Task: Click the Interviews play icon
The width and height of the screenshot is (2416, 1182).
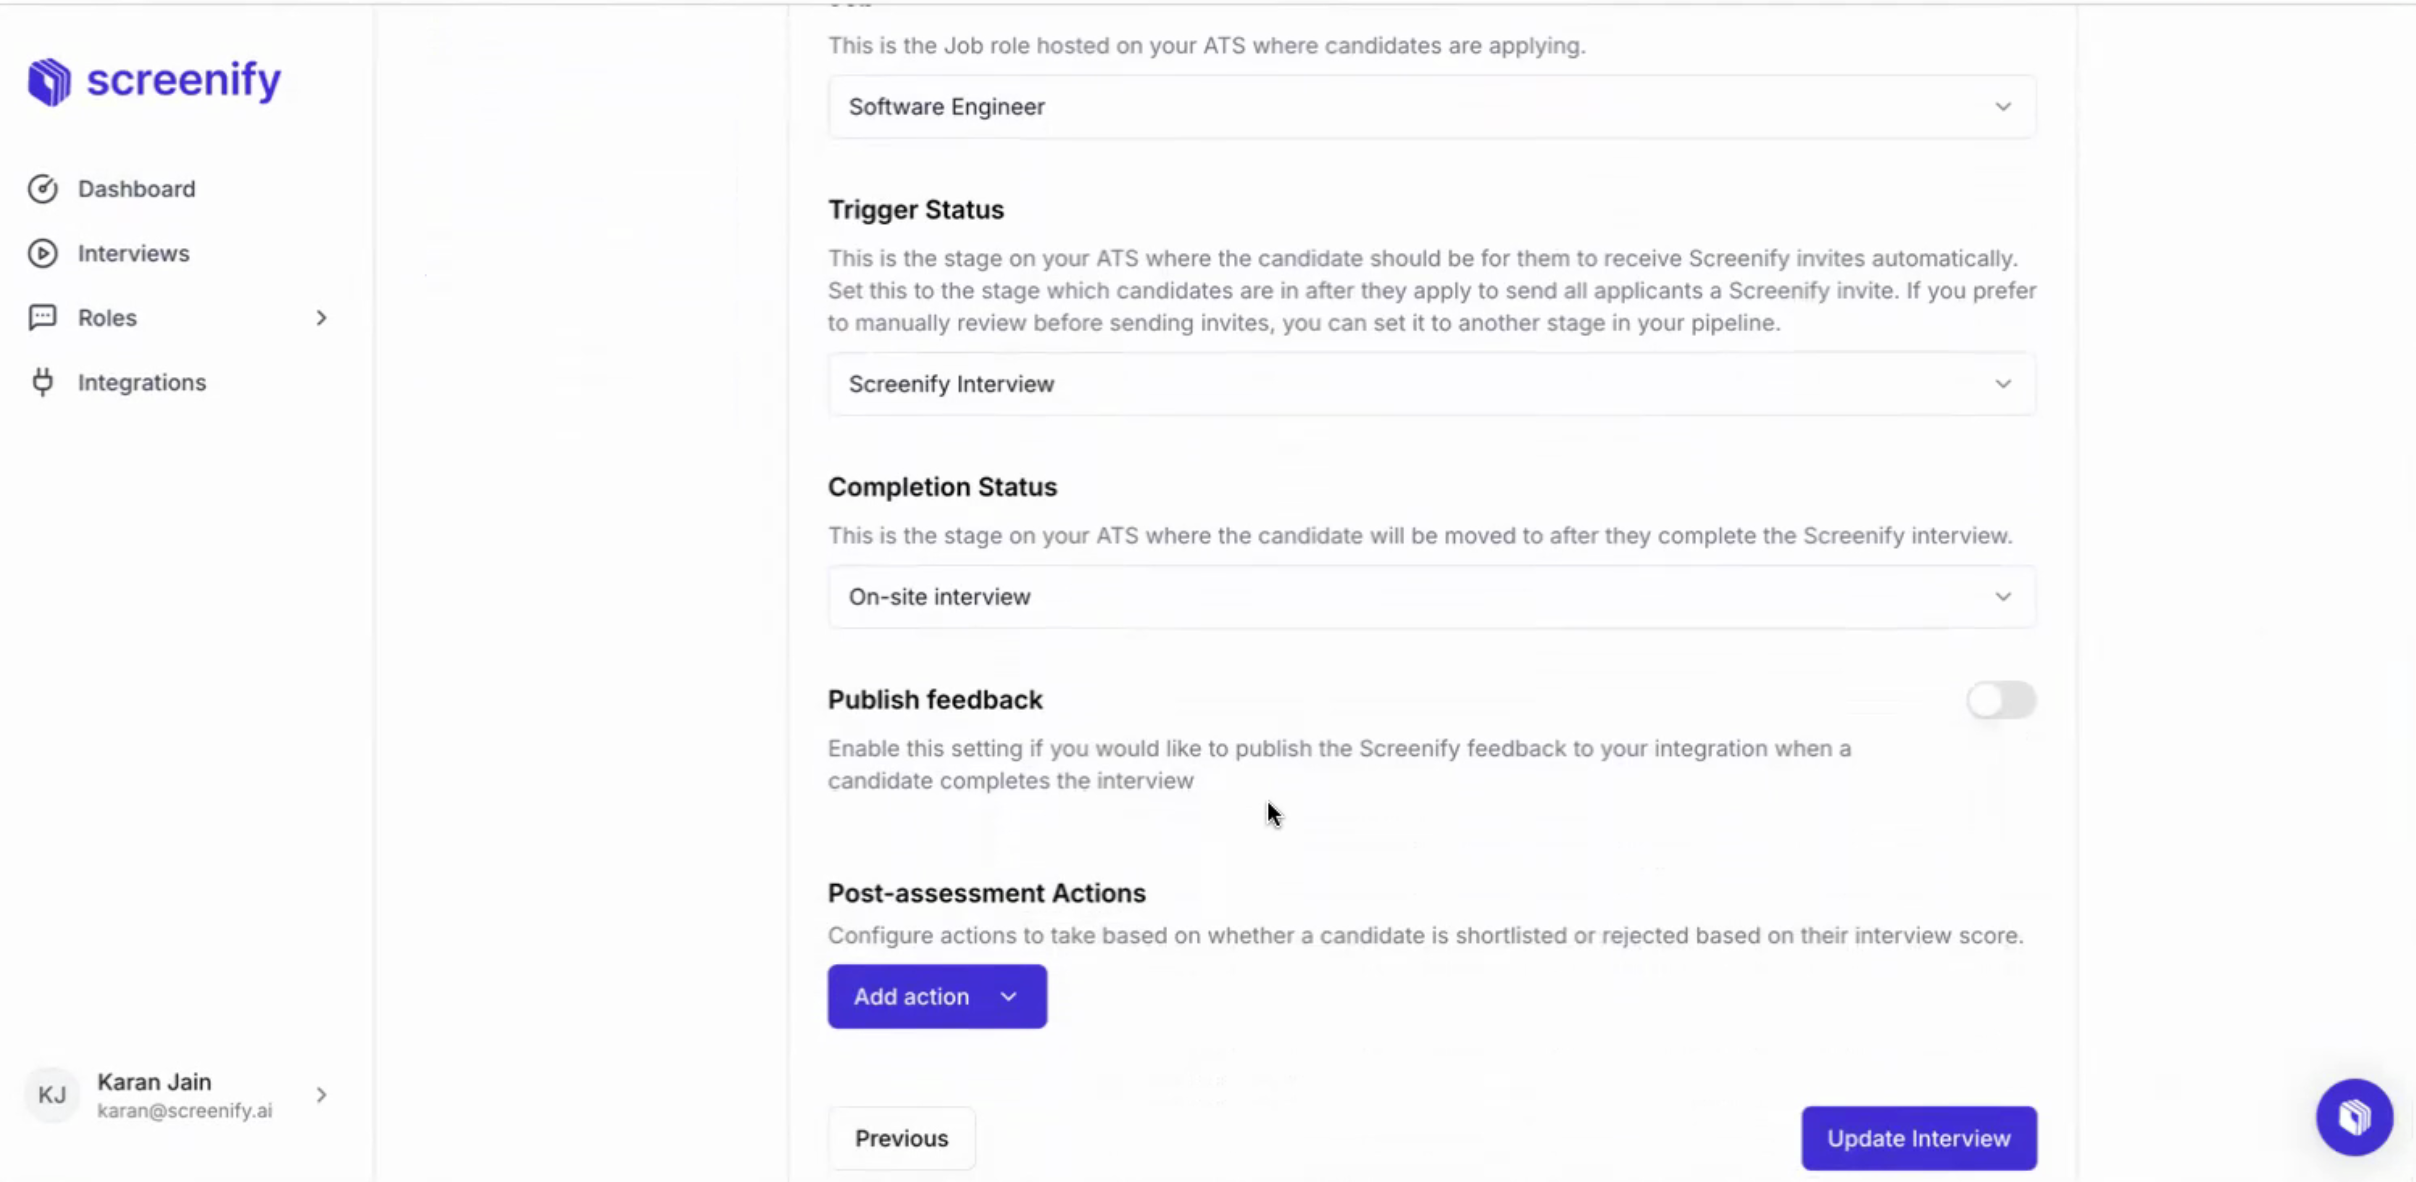Action: [42, 253]
